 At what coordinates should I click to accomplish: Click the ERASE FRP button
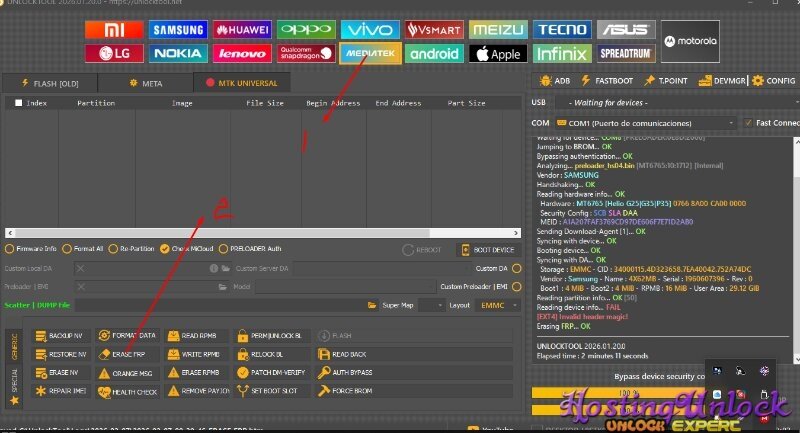tap(127, 354)
